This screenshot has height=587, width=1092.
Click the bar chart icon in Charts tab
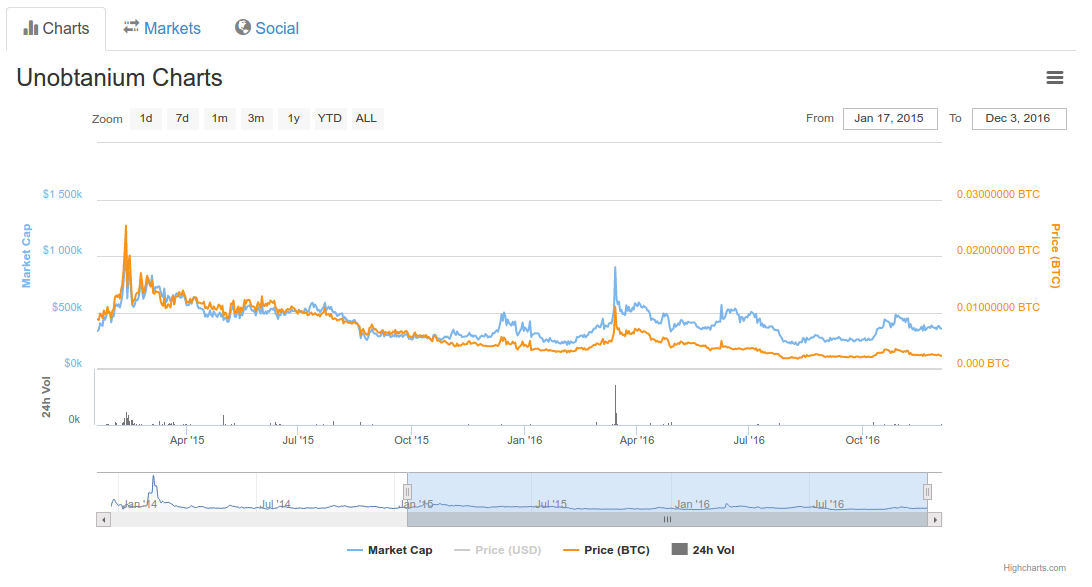click(x=31, y=28)
